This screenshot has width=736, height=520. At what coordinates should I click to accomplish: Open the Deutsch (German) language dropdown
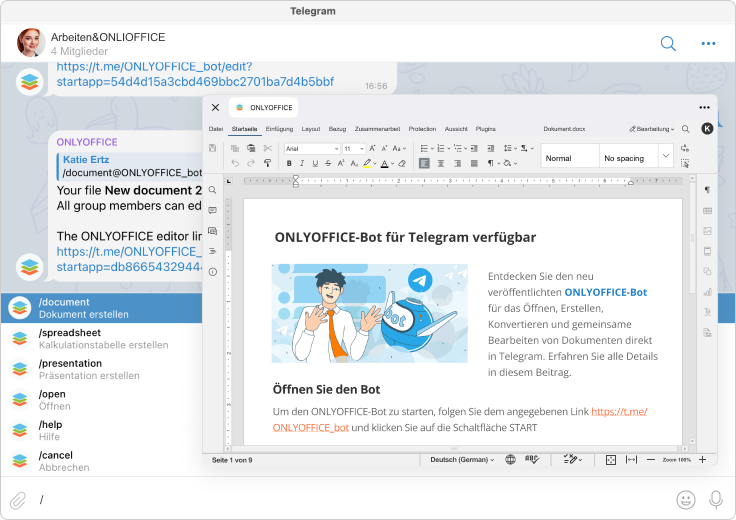tap(462, 460)
